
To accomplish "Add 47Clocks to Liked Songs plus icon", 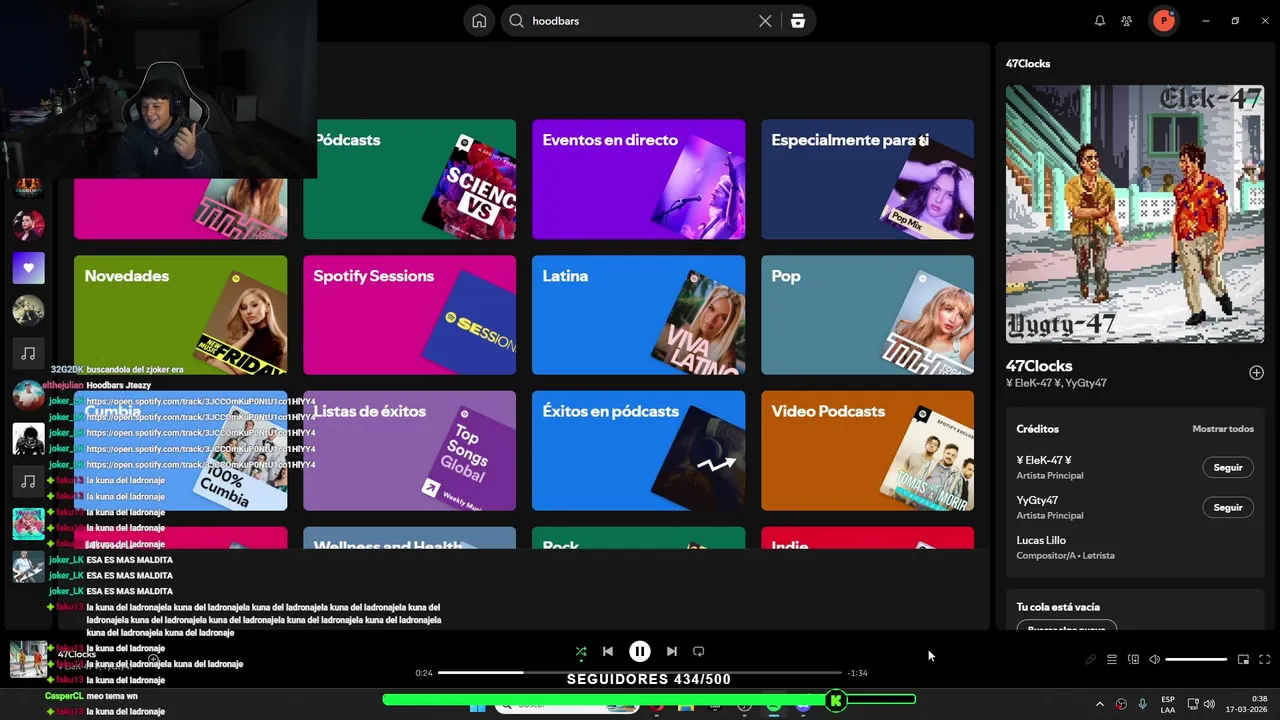I will 1256,373.
